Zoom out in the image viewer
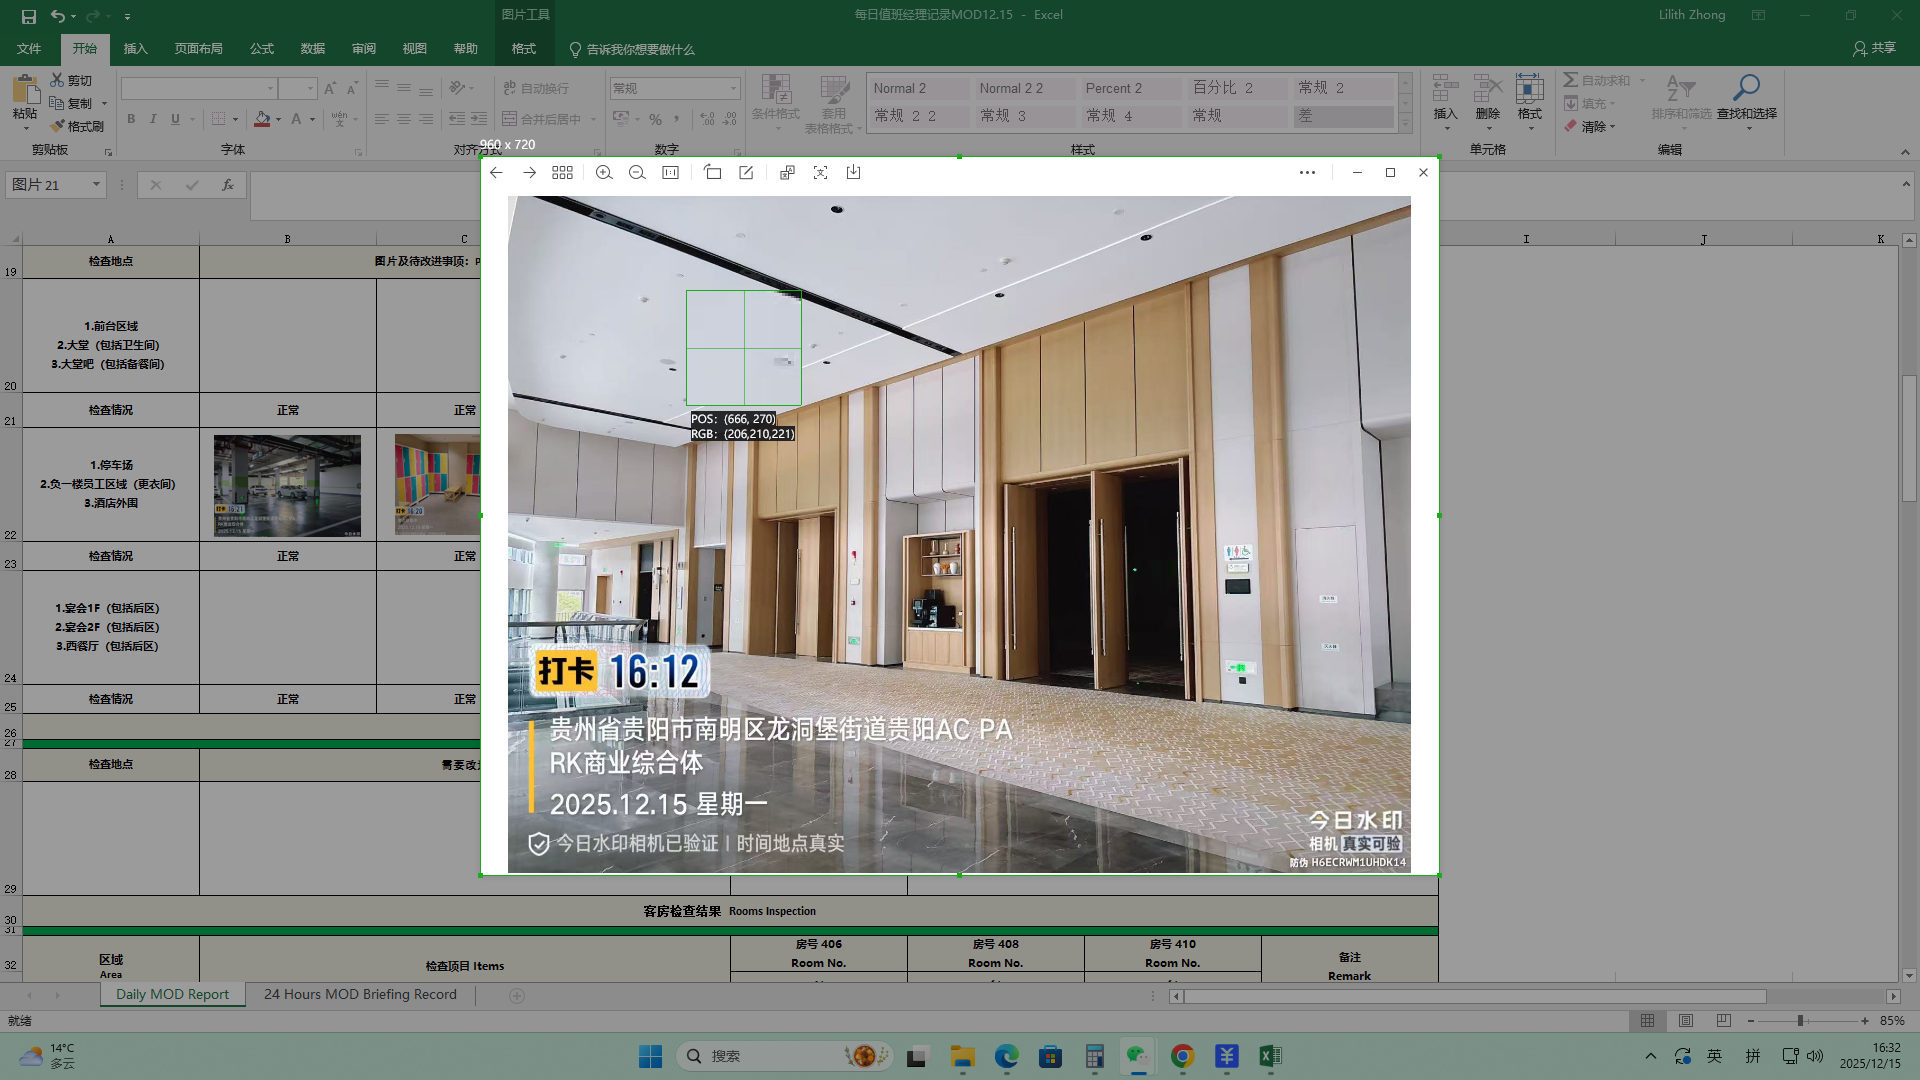1920x1080 pixels. tap(637, 173)
